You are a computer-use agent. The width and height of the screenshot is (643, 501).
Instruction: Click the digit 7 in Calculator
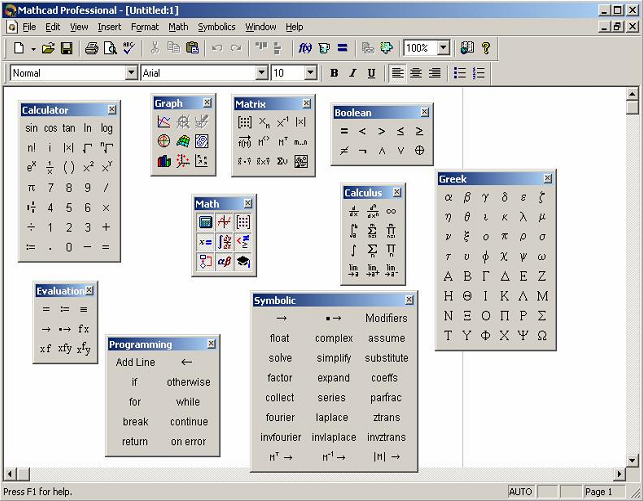coord(50,188)
